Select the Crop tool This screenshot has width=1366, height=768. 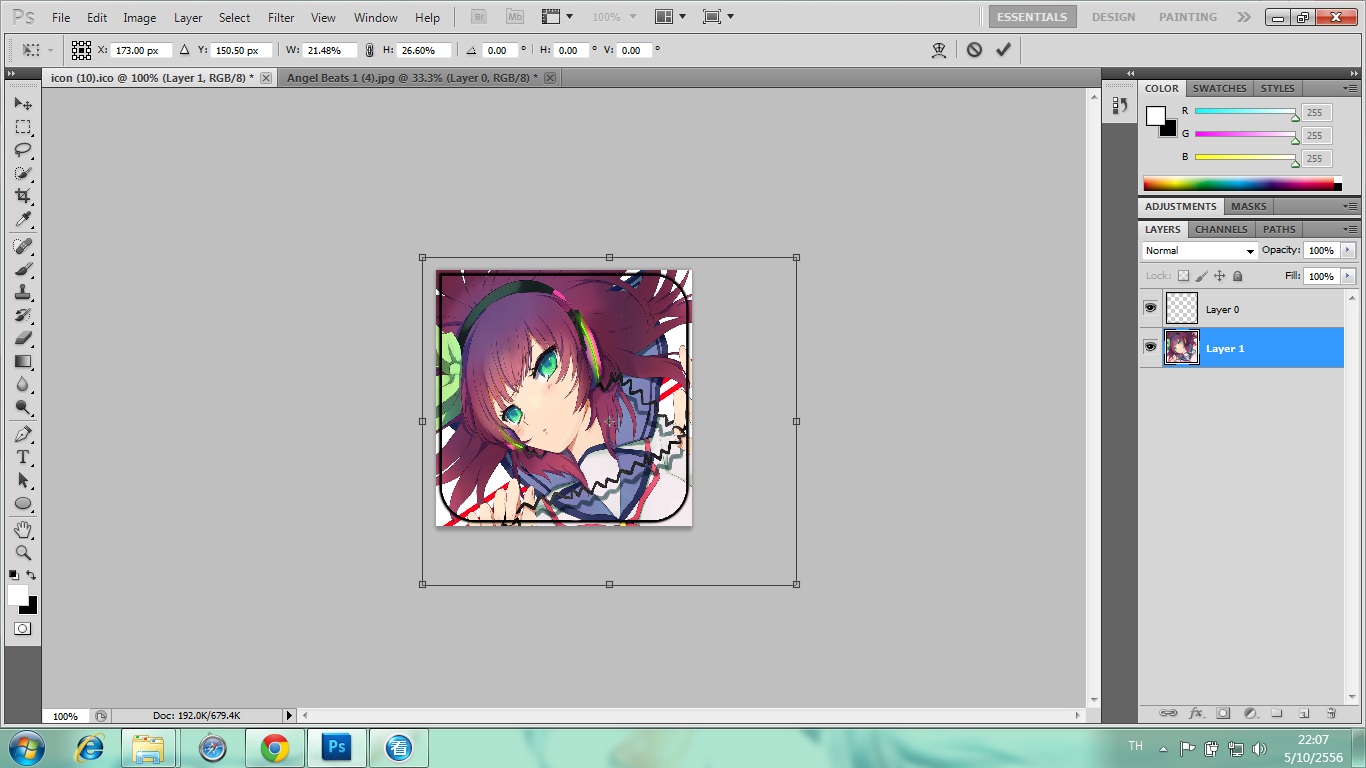(x=23, y=196)
